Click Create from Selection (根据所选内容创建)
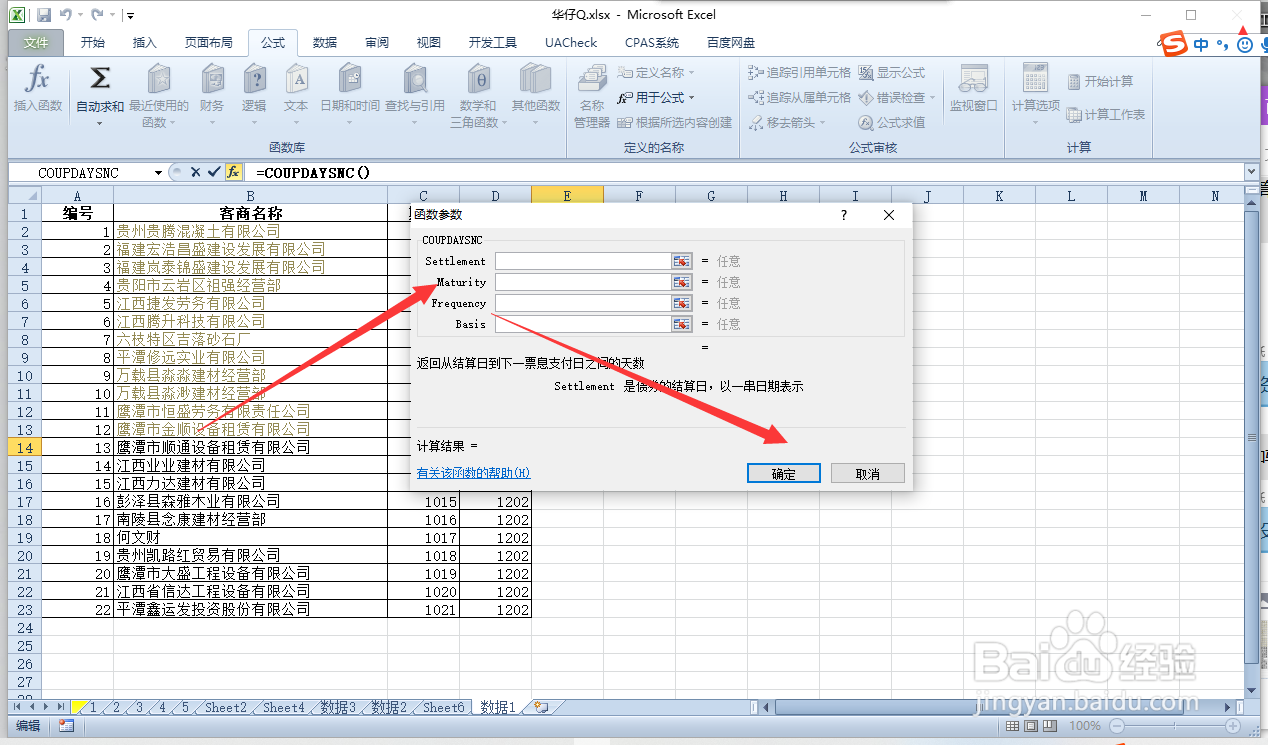 [675, 122]
